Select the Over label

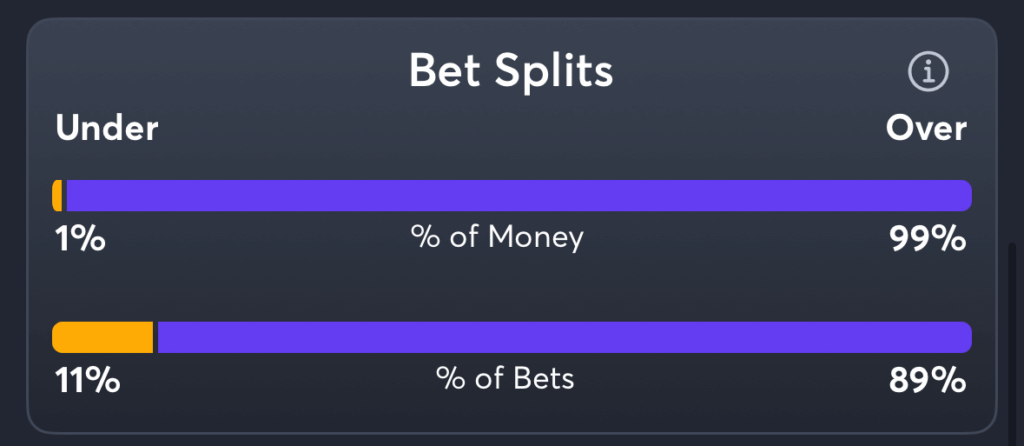pyautogui.click(x=926, y=129)
